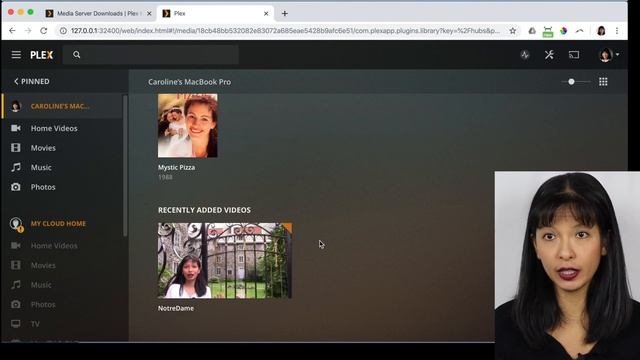640x360 pixels.
Task: Open TV under My Cloud Home
Action: coord(36,324)
